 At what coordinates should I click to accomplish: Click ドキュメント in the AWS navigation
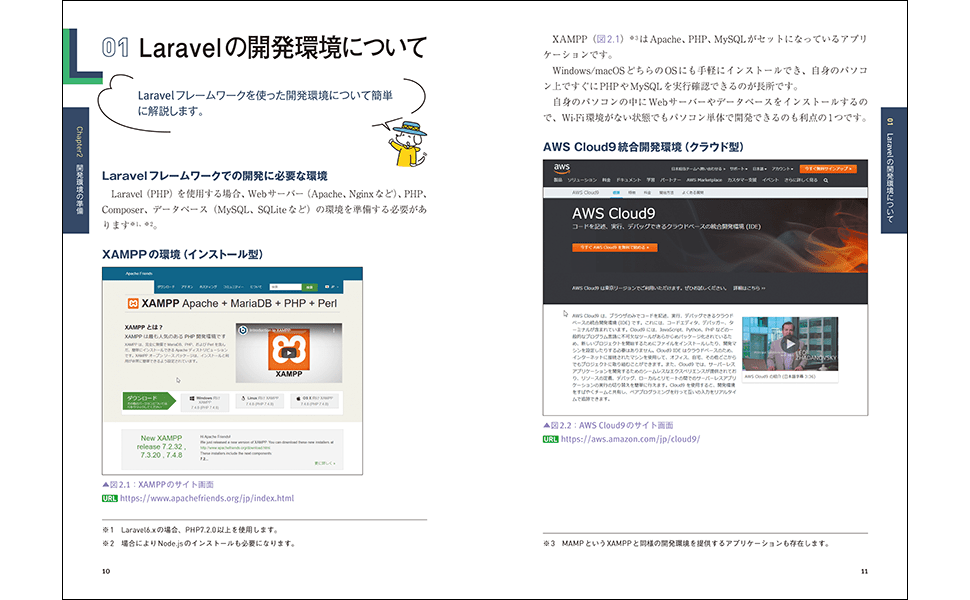(628, 180)
